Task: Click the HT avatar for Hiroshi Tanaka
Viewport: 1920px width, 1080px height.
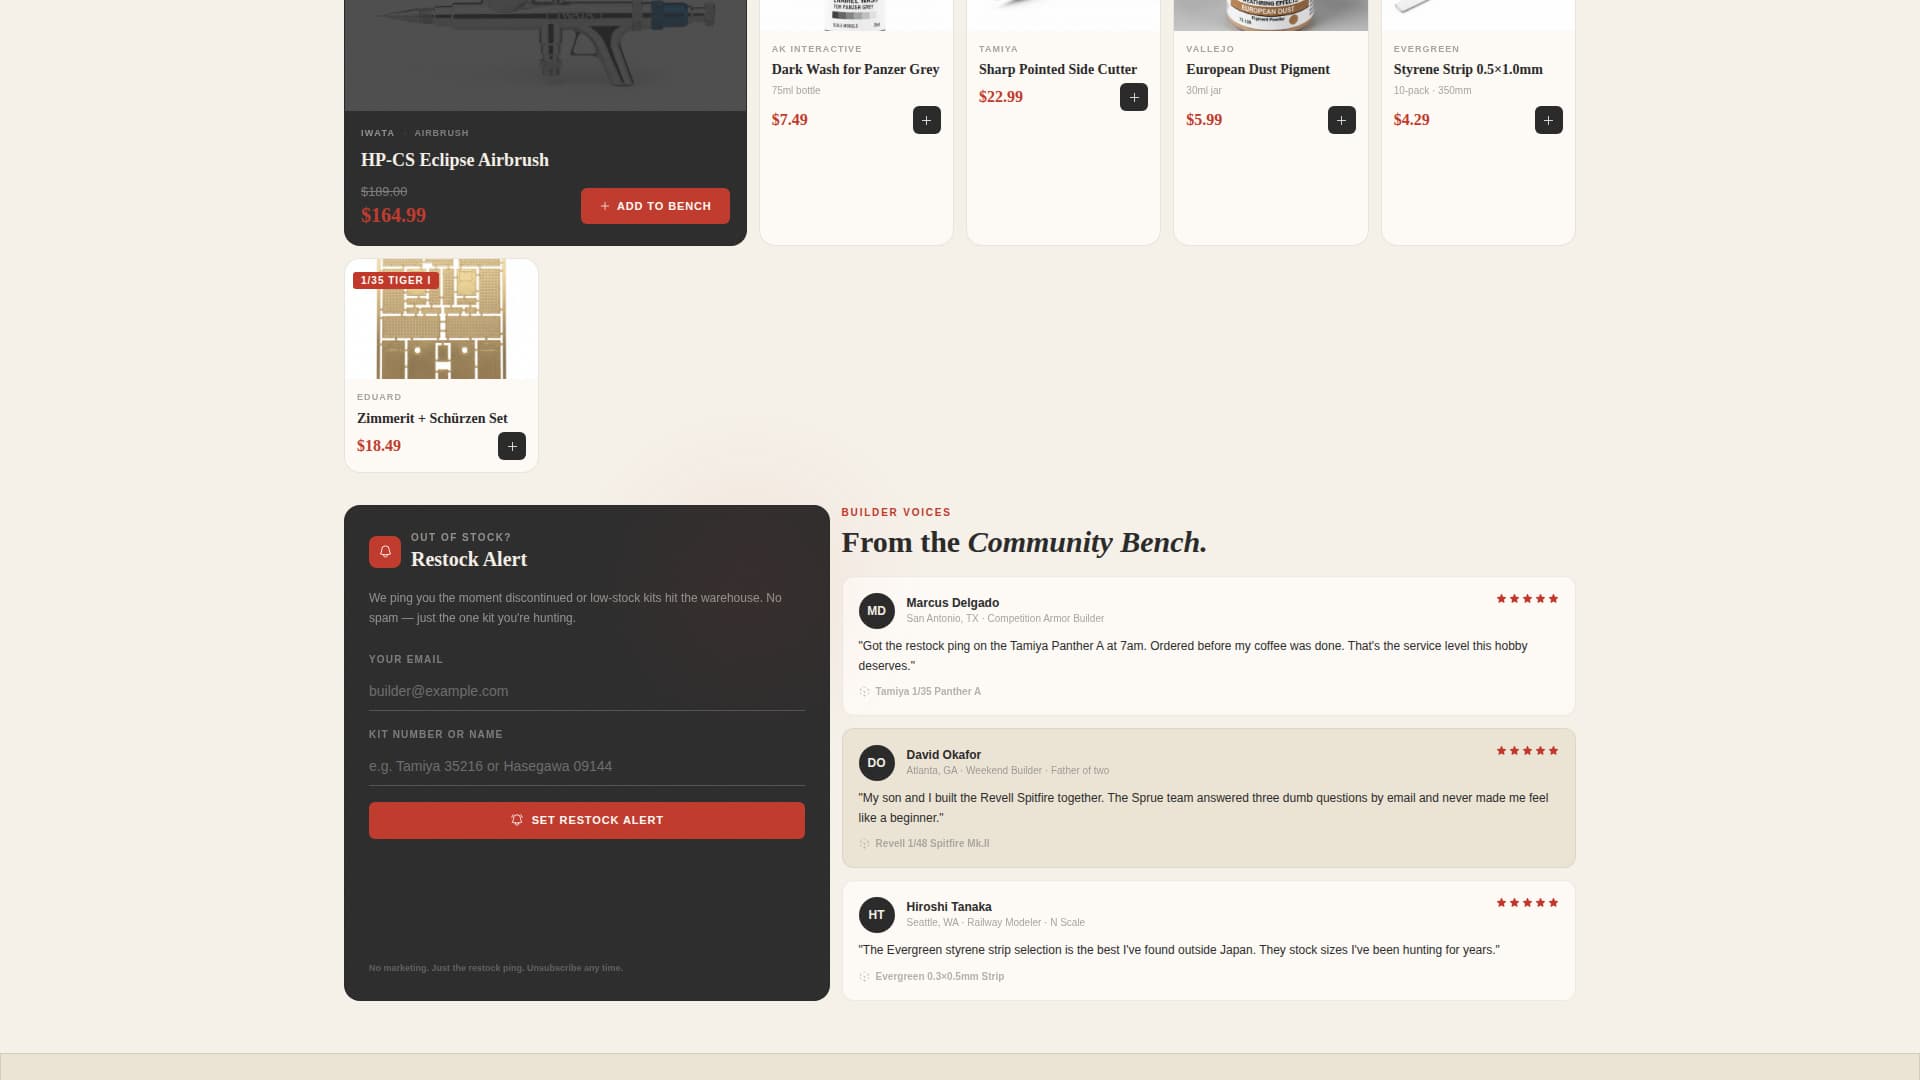Action: click(876, 915)
